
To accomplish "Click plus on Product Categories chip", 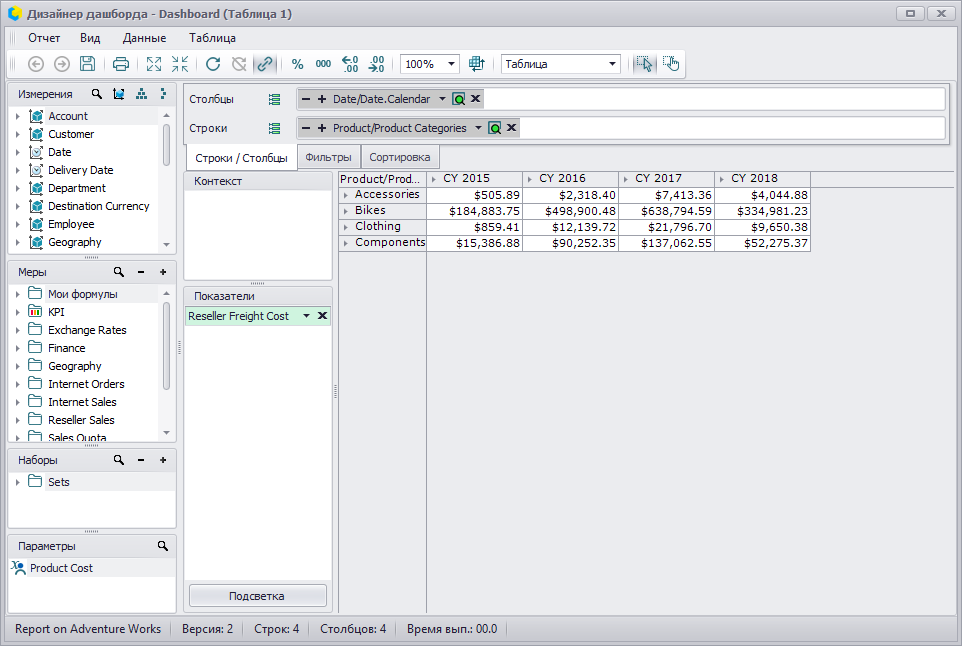I will tap(321, 128).
